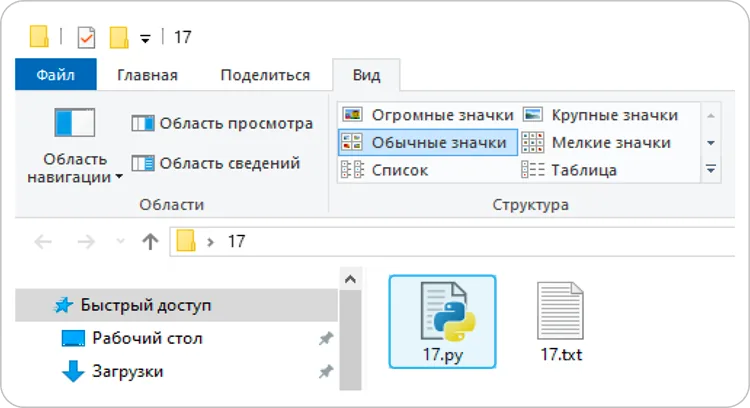Click the New folder icon in quick access toolbar
This screenshot has height=408, width=750.
coord(119,37)
